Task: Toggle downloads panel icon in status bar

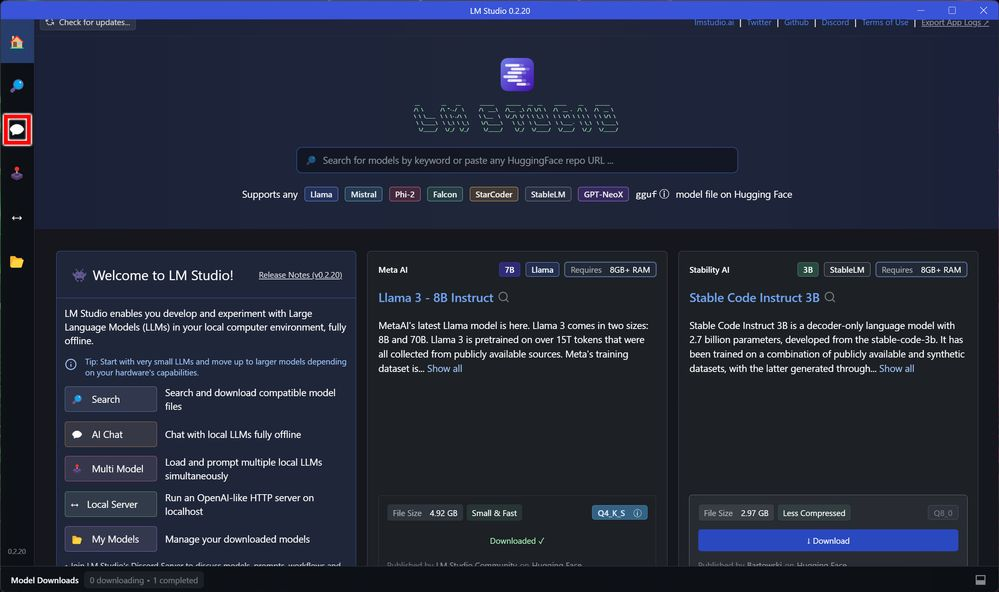Action: coord(981,580)
